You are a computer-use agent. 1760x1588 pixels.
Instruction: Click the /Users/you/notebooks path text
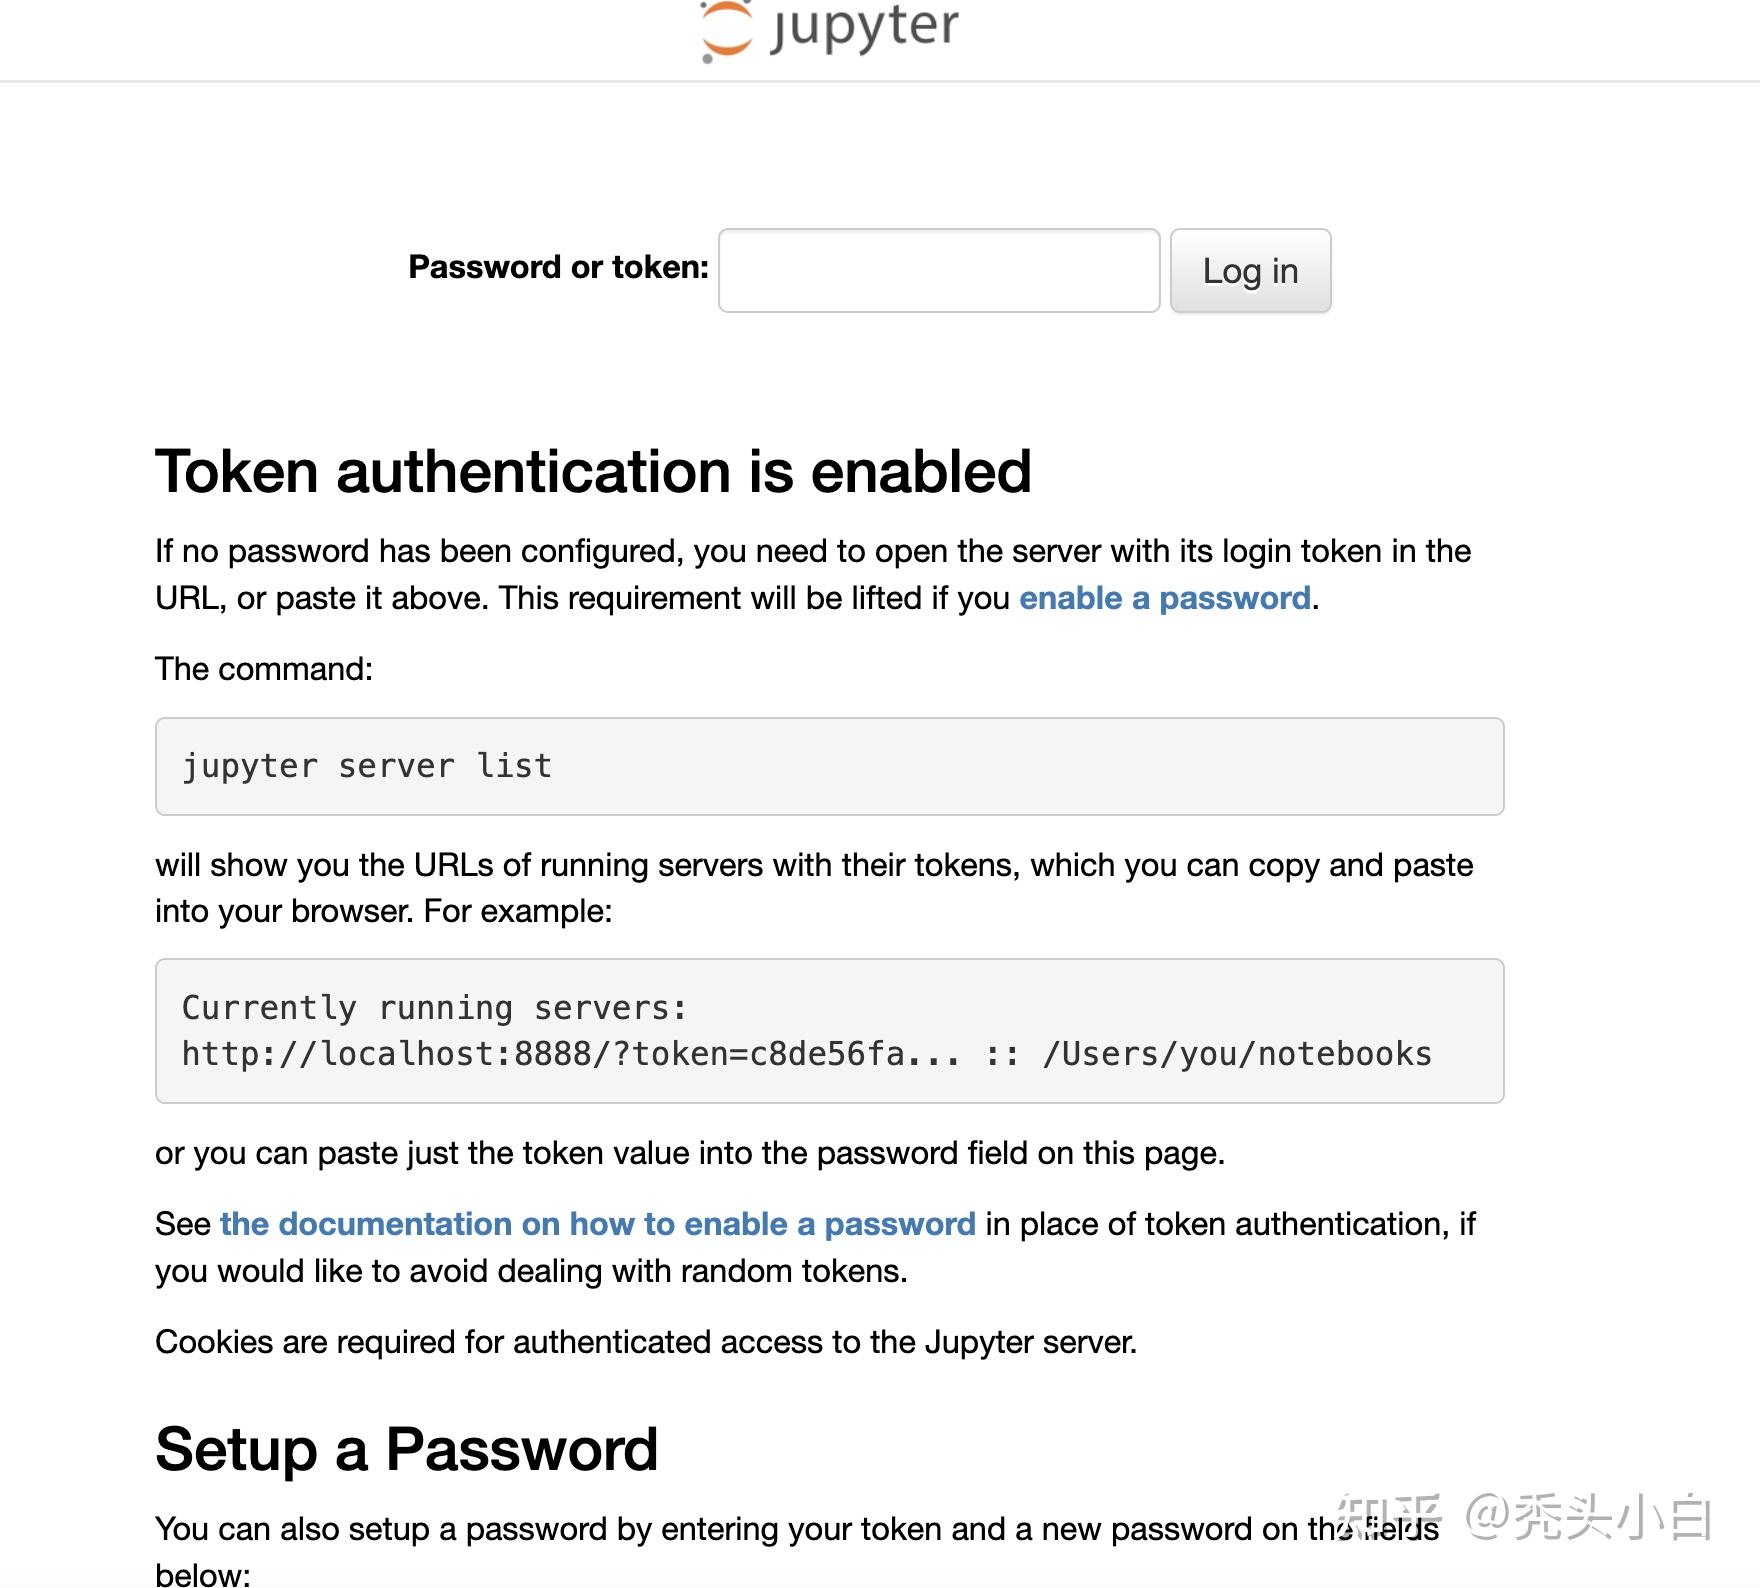pyautogui.click(x=1237, y=1054)
